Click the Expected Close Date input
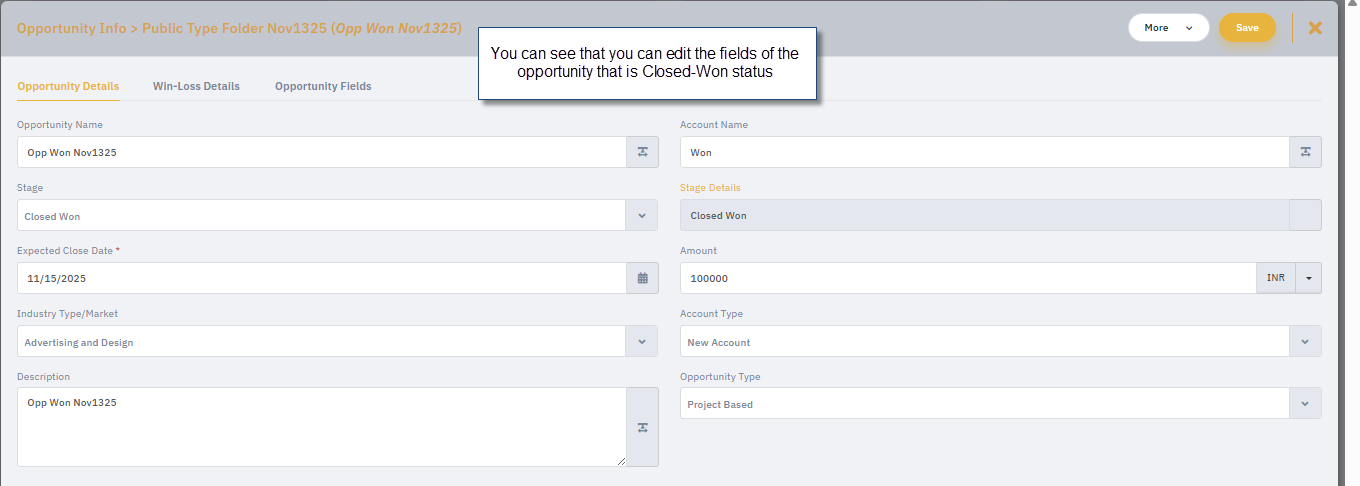 tap(321, 278)
